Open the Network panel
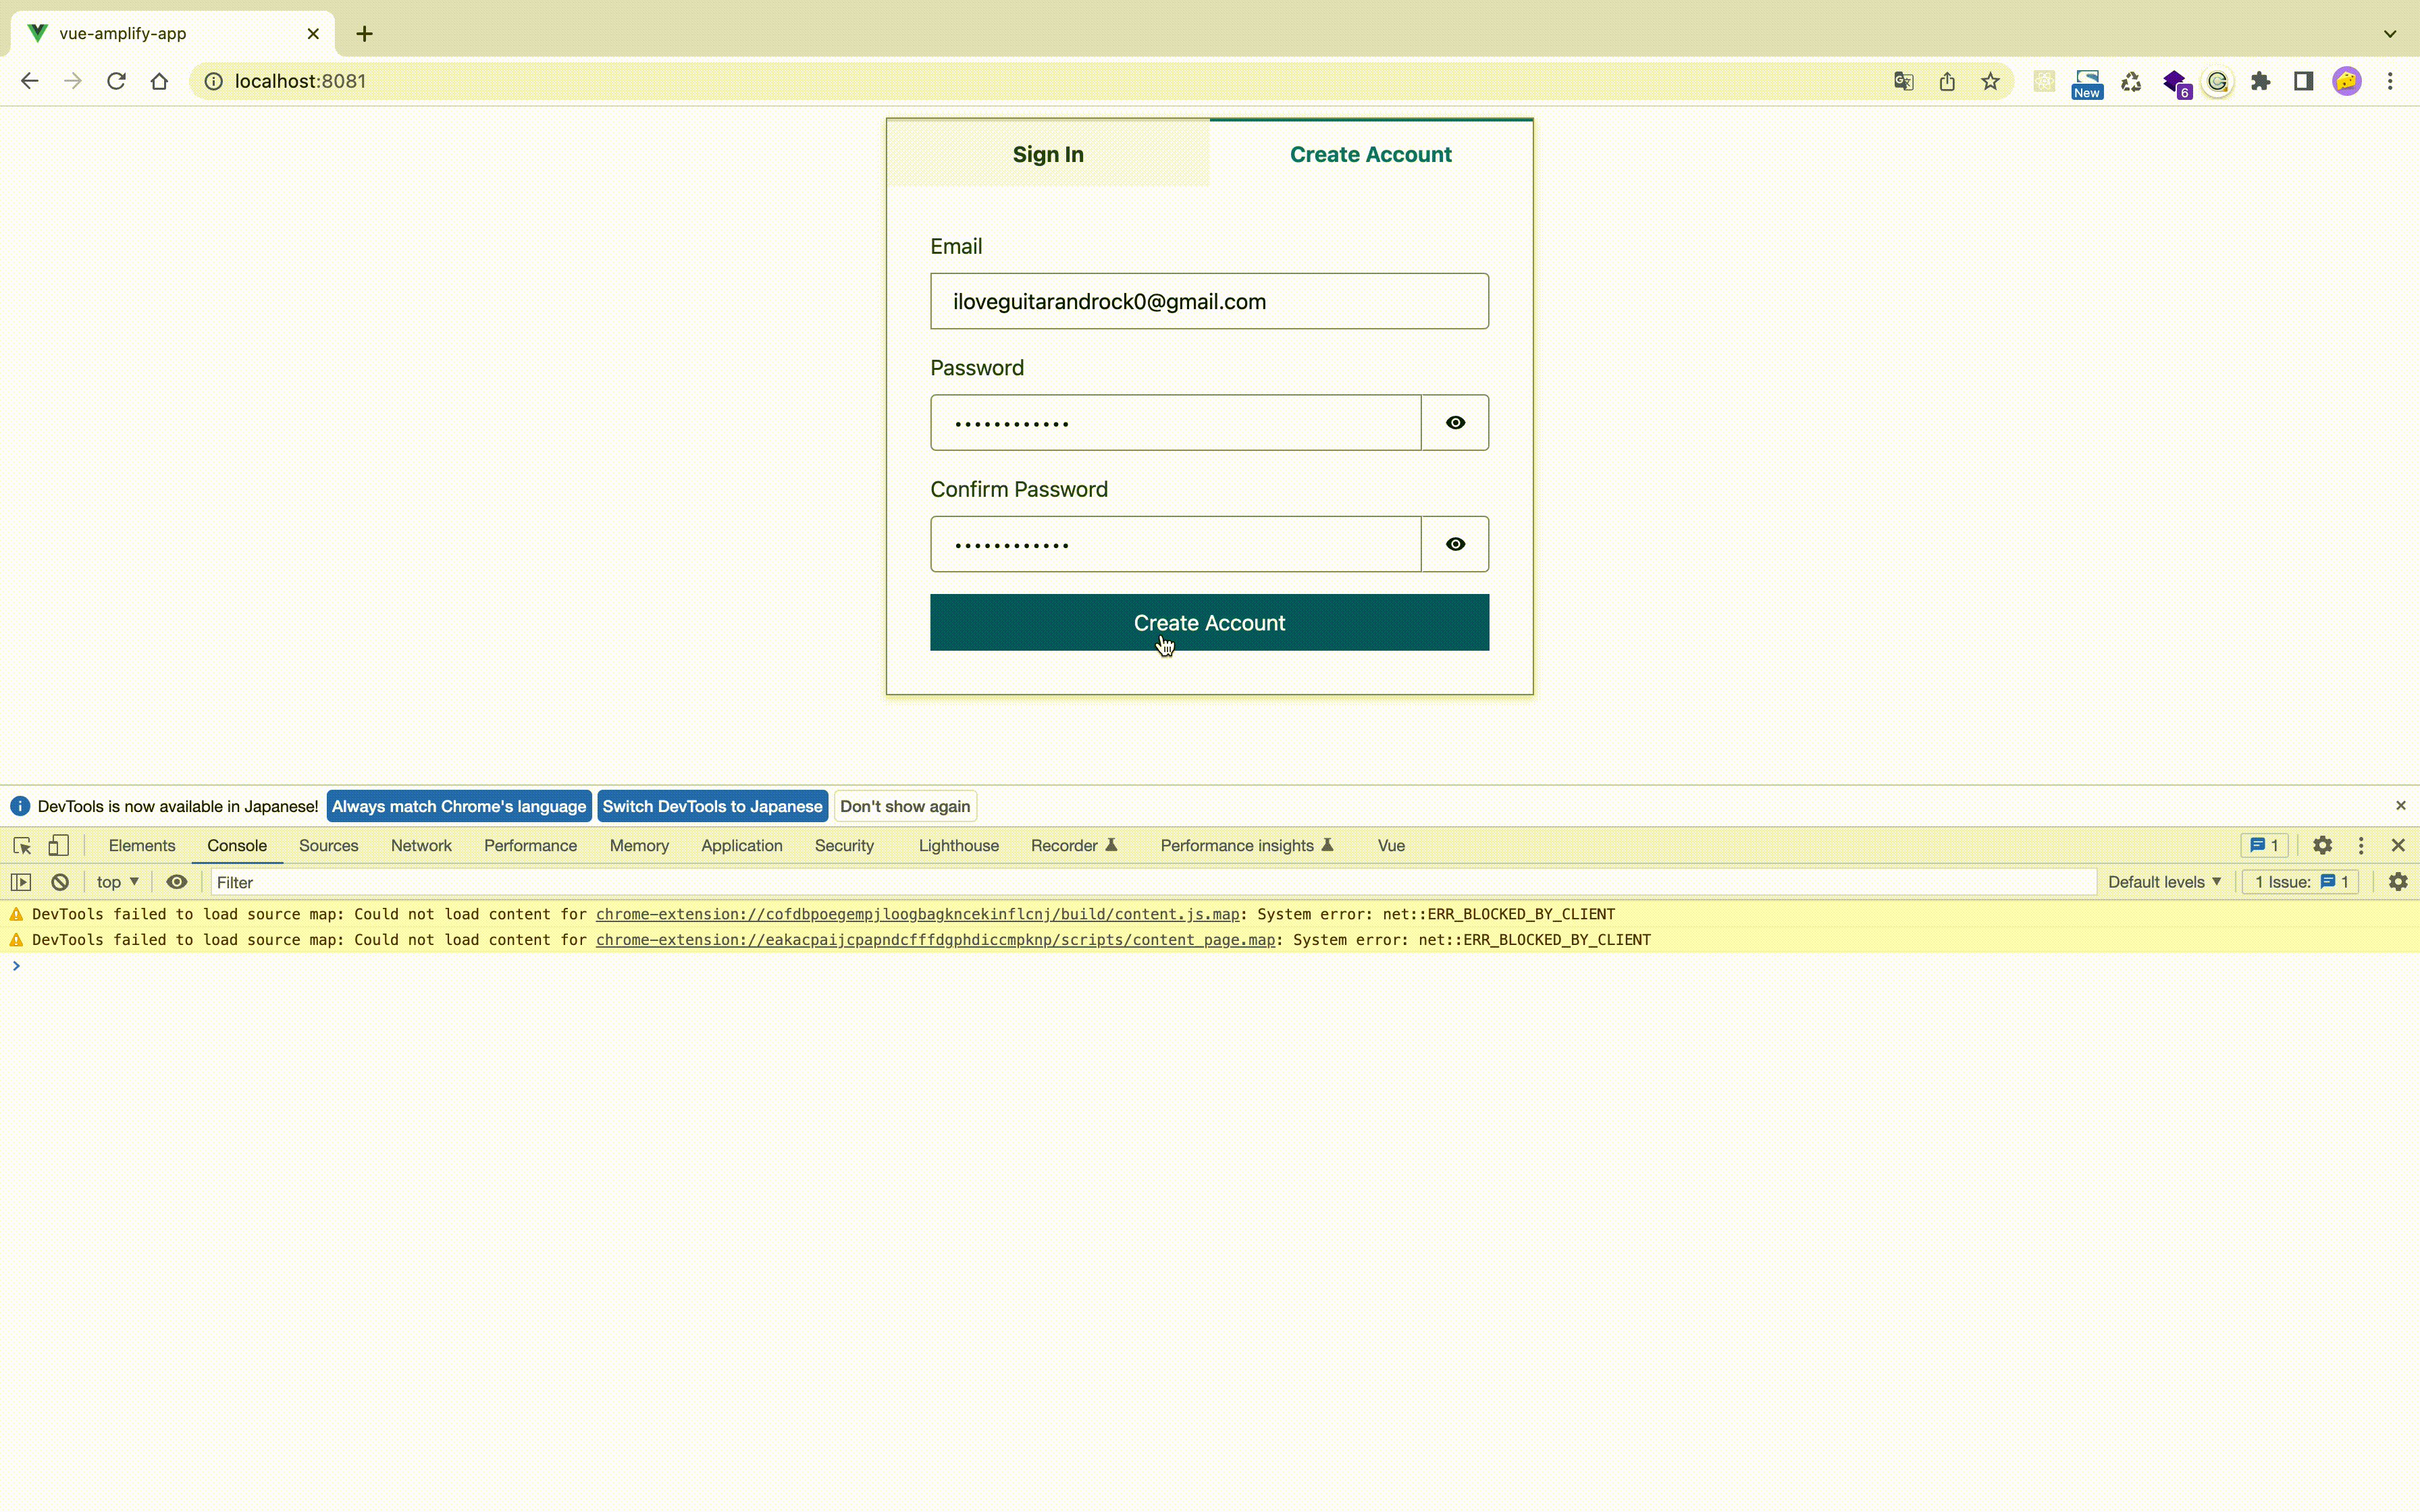 (421, 845)
